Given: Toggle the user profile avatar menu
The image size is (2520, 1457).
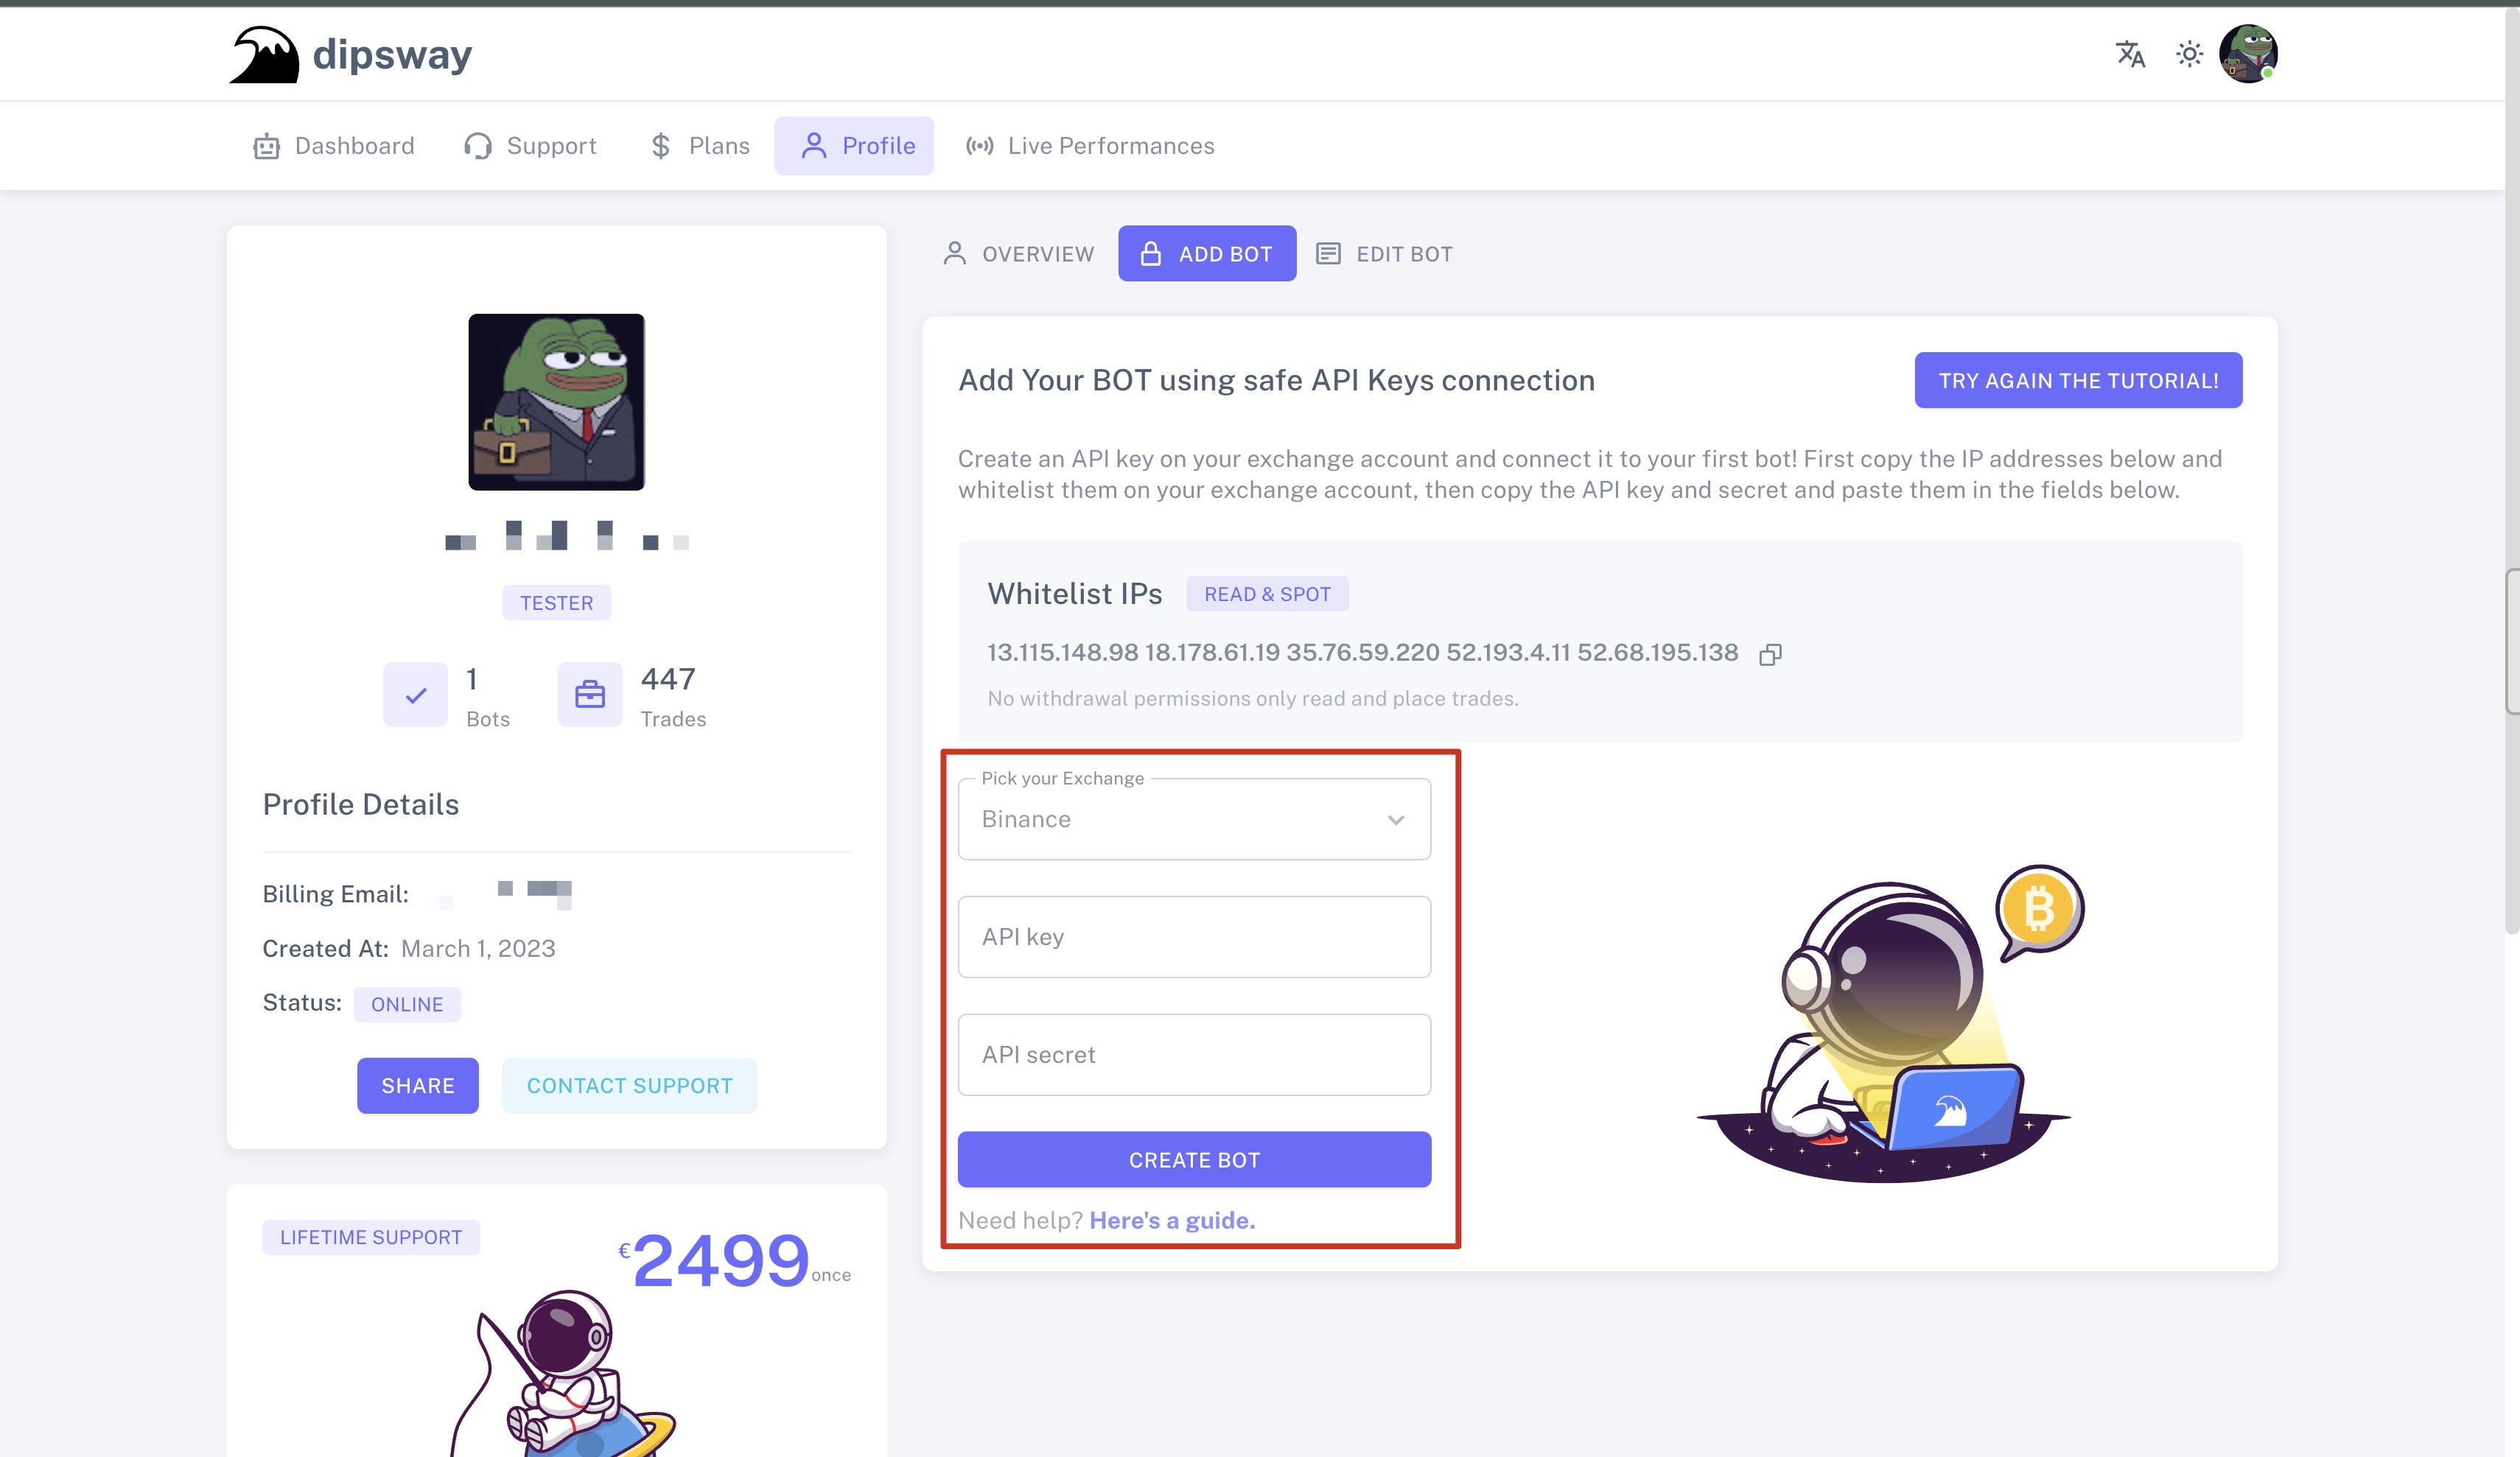Looking at the screenshot, I should [x=2250, y=54].
